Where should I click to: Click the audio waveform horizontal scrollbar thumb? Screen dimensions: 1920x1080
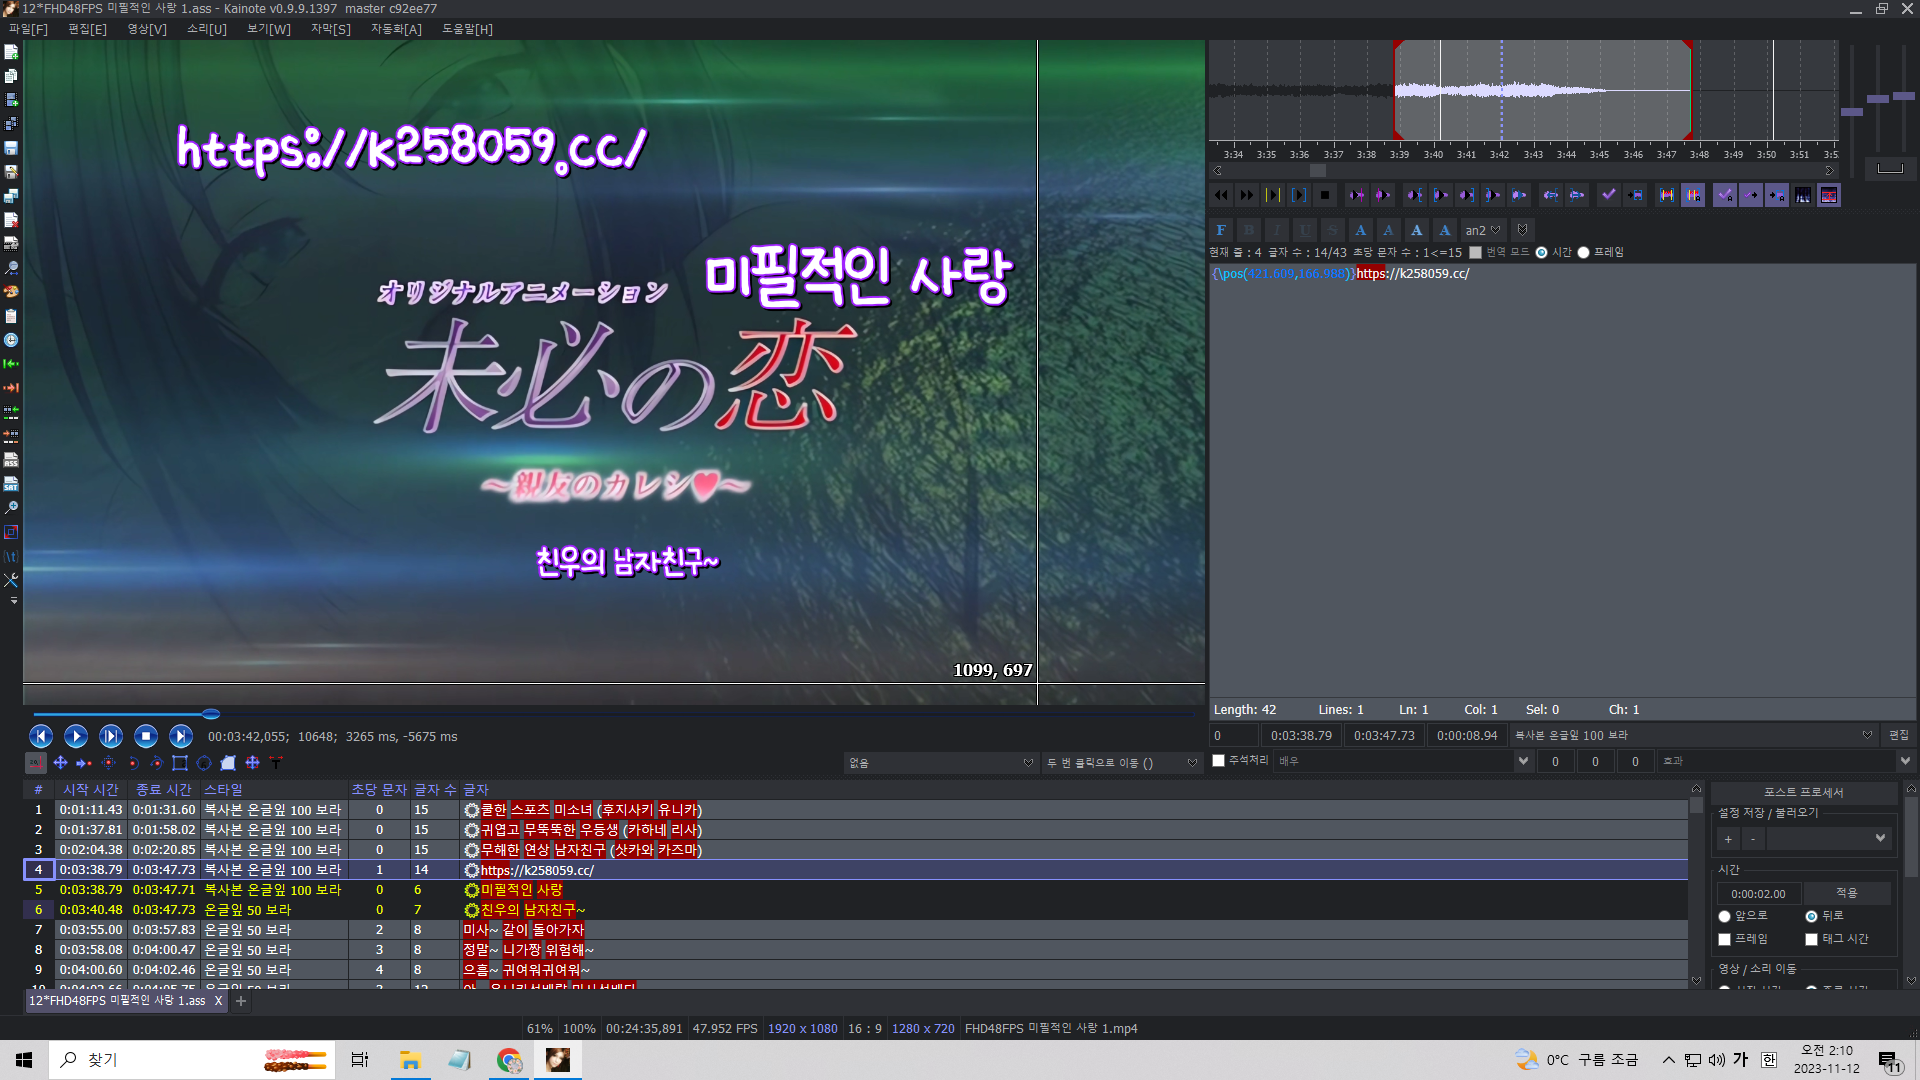(x=1318, y=171)
